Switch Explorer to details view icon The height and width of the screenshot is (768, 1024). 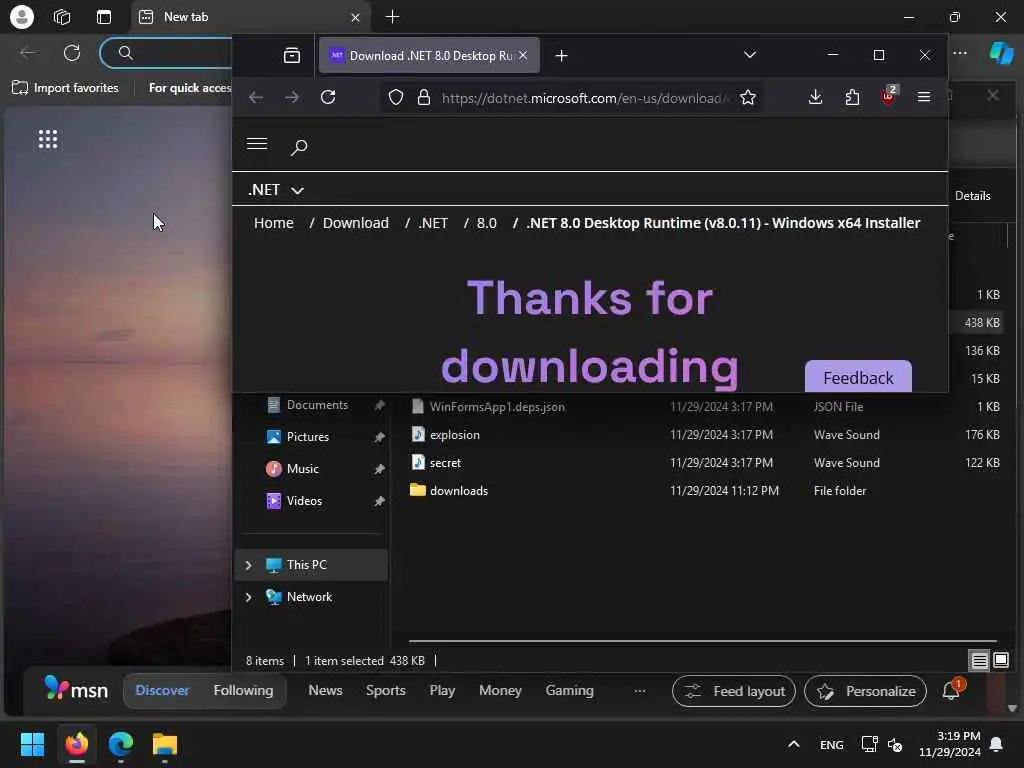pos(979,661)
